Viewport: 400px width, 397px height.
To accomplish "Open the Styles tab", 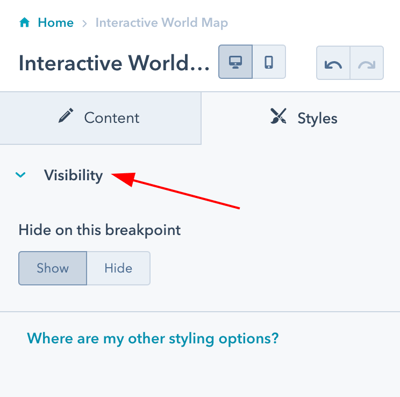I will coord(301,118).
